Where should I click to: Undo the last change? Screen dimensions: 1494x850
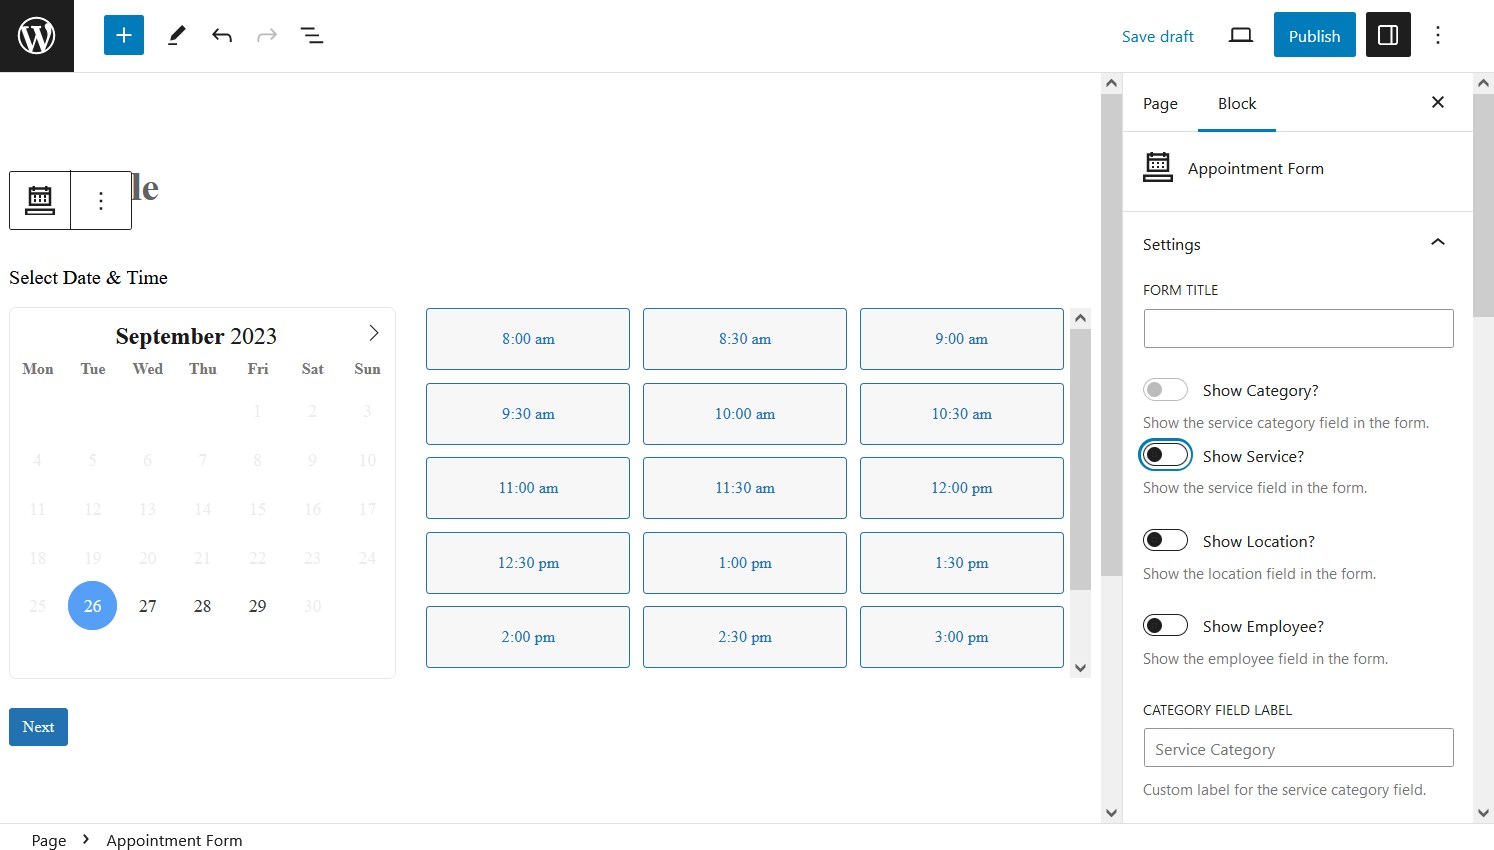(222, 36)
